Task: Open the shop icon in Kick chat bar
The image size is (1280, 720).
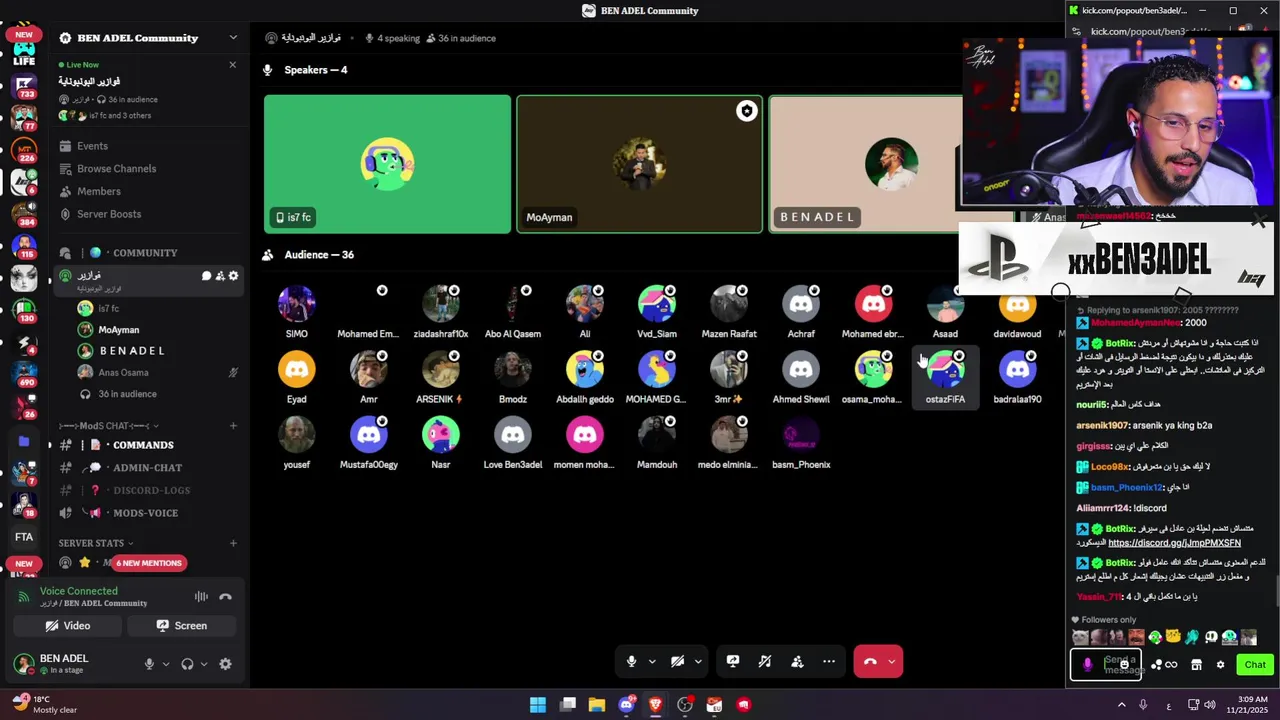Action: click(x=1196, y=665)
